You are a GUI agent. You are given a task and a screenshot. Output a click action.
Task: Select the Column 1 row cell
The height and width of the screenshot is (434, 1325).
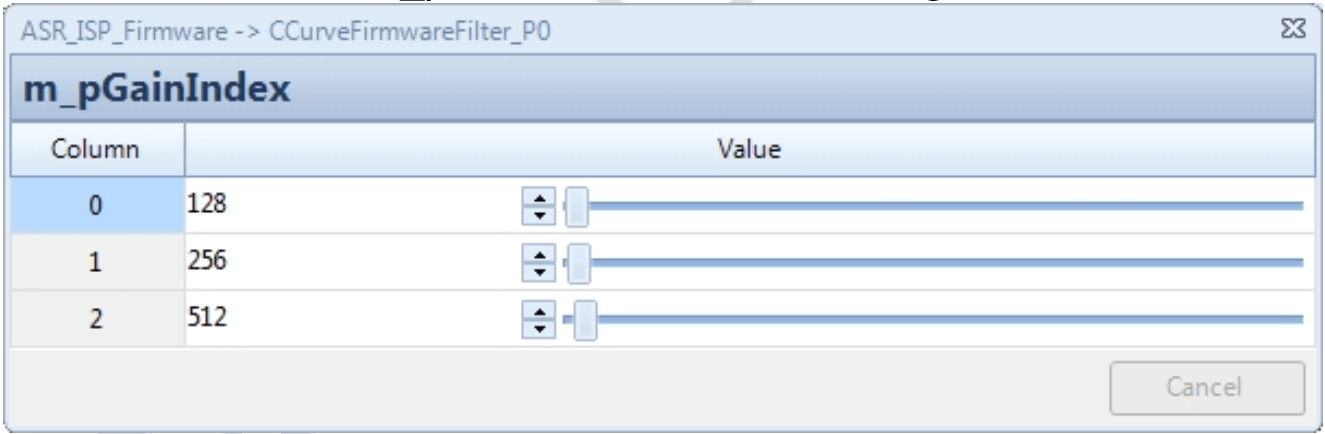[x=97, y=264]
